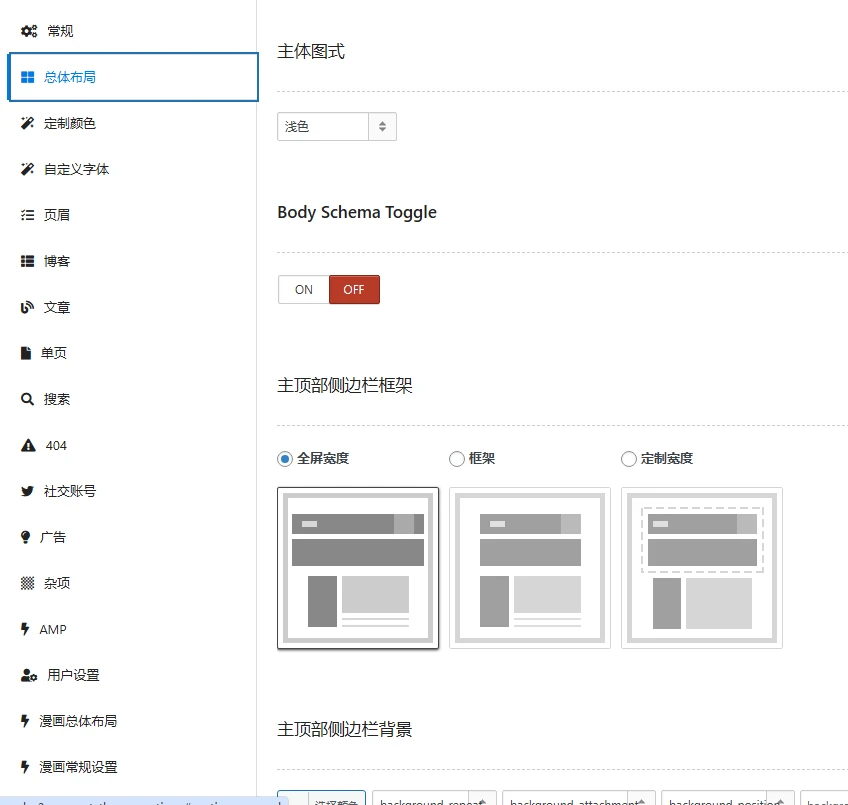Select the 框架 radio option
The width and height of the screenshot is (848, 805).
[457, 458]
